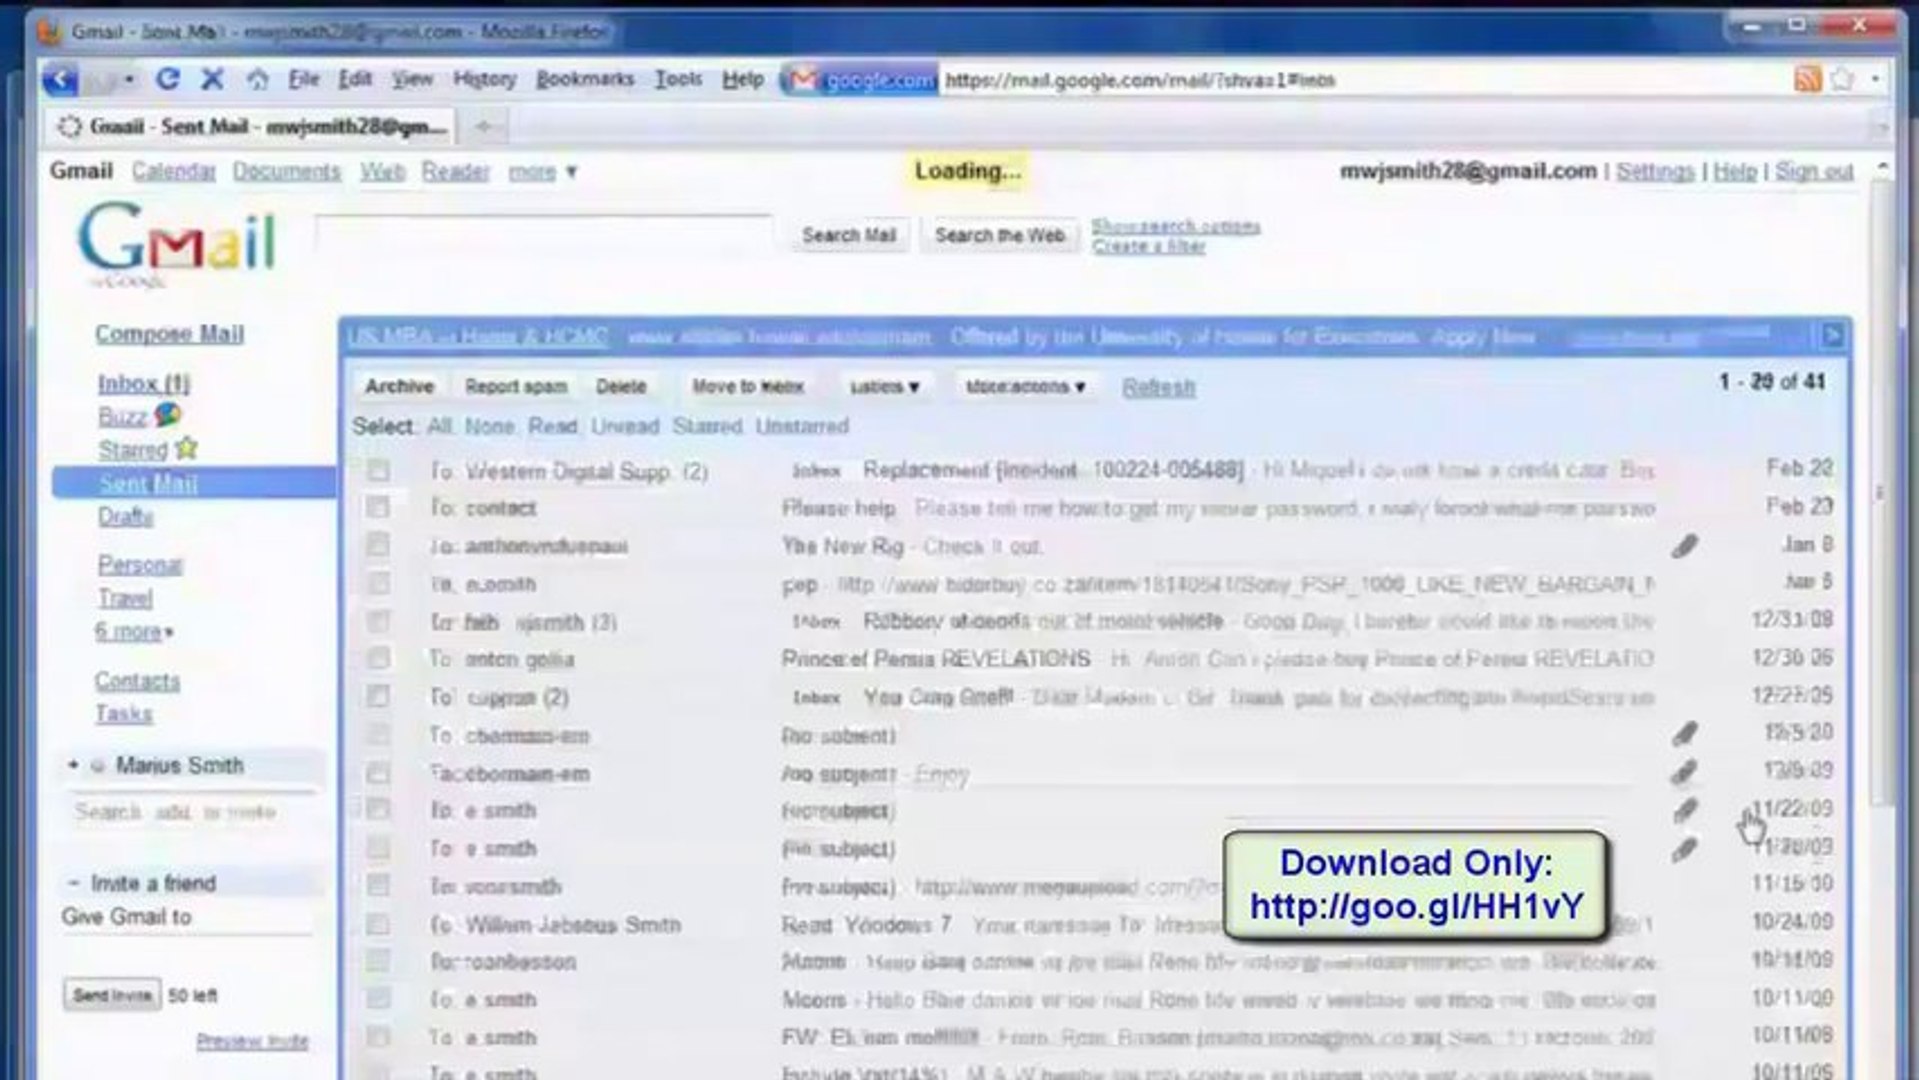Tick the checkbox for the anton golia email
1919x1080 pixels.
[x=378, y=659]
